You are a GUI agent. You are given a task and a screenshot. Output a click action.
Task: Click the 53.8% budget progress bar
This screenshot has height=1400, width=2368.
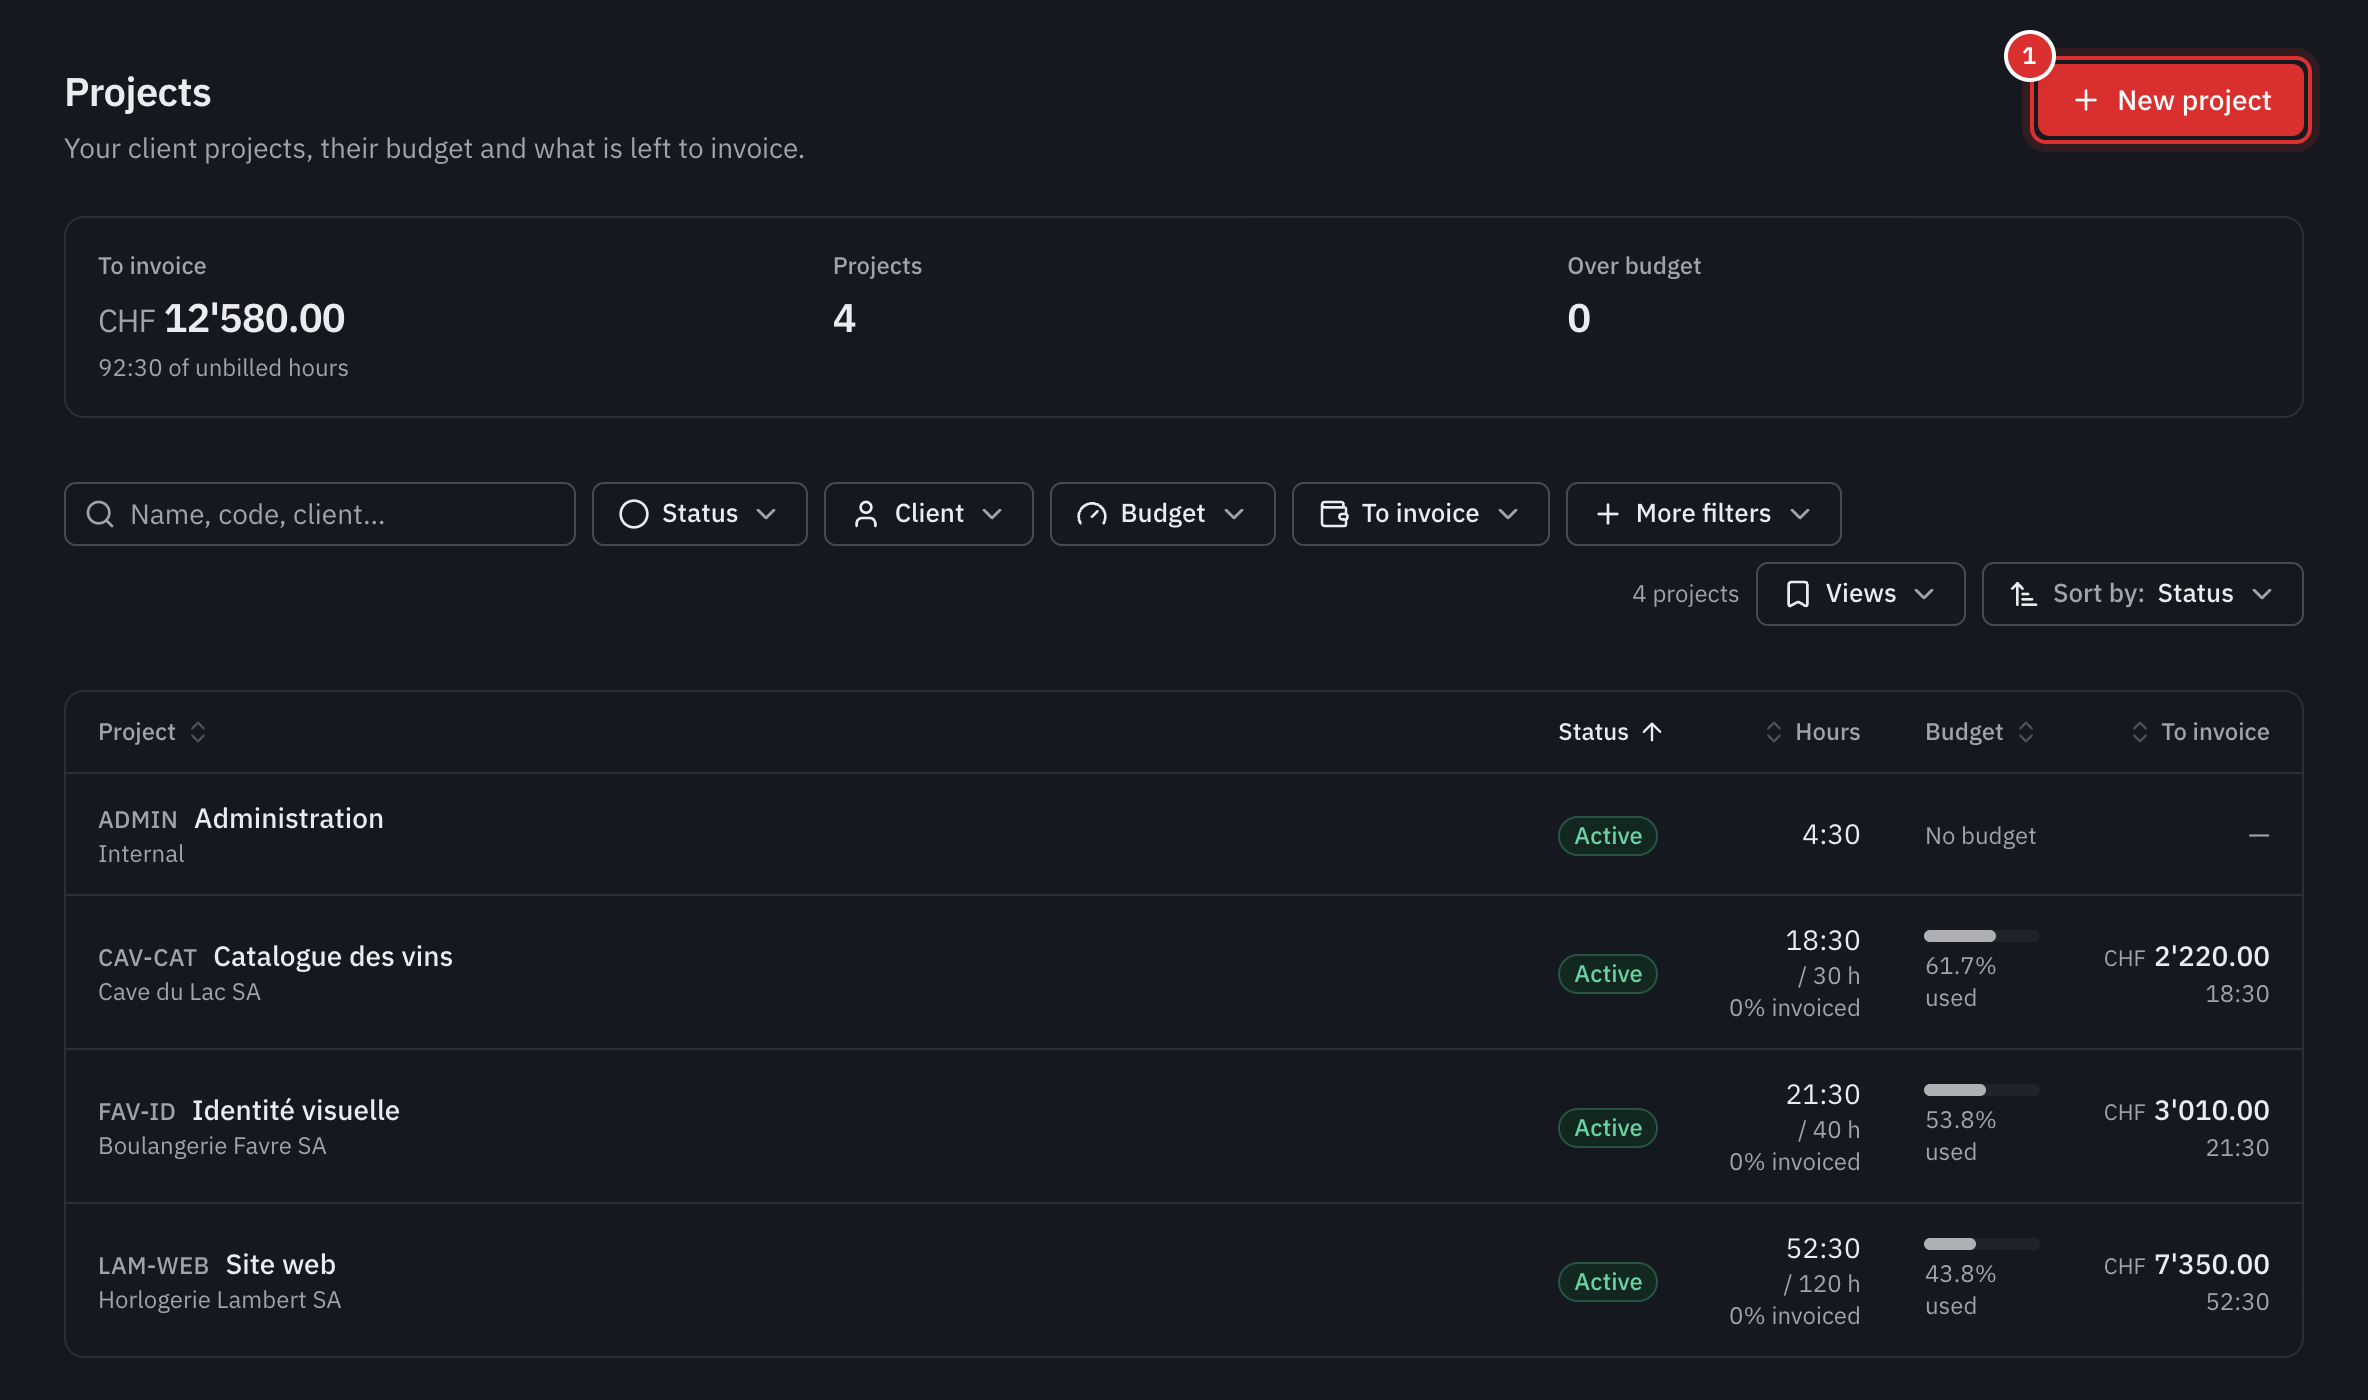(x=1981, y=1090)
